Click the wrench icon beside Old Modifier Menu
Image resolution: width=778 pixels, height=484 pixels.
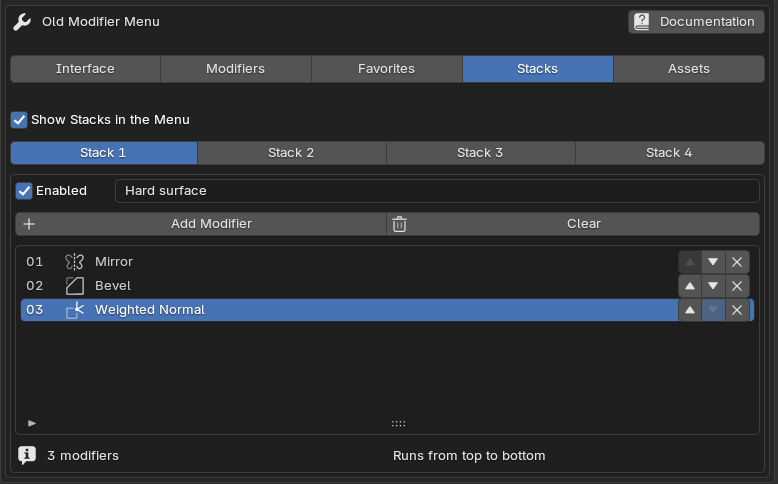(x=22, y=22)
